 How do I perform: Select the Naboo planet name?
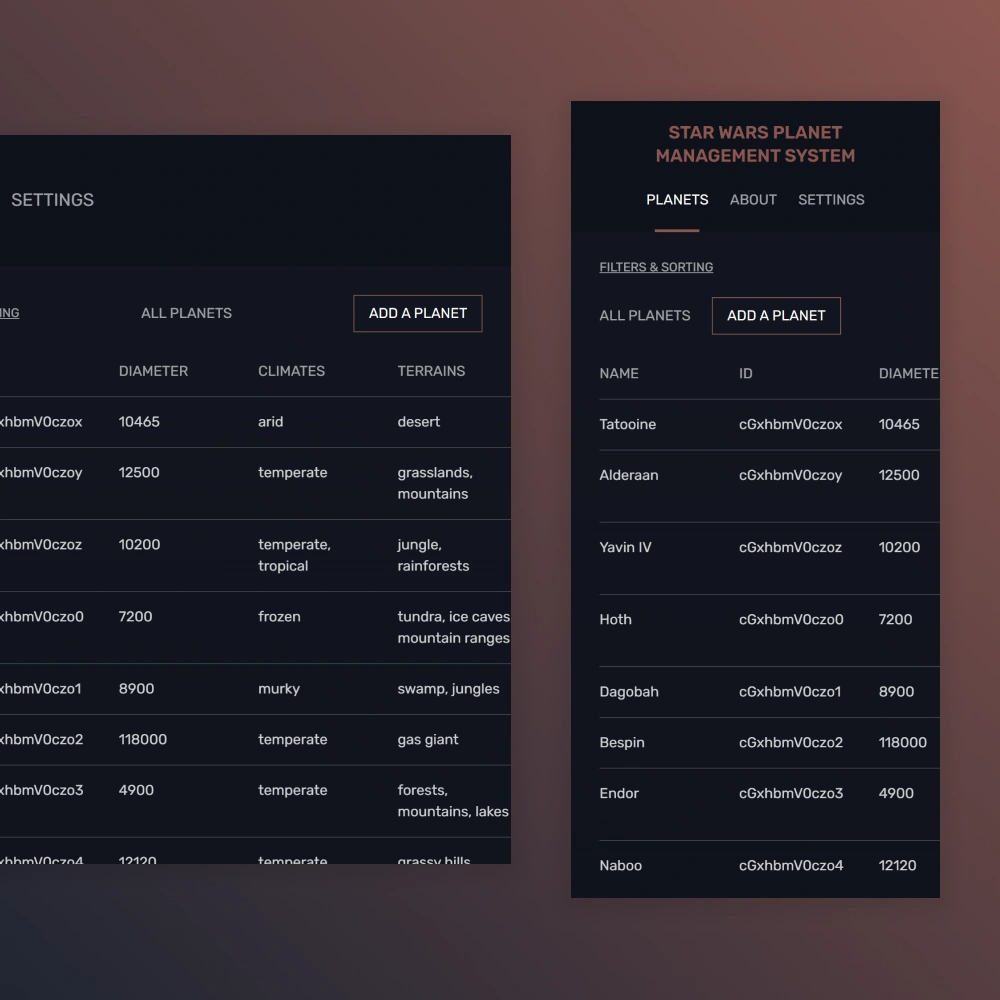click(621, 865)
